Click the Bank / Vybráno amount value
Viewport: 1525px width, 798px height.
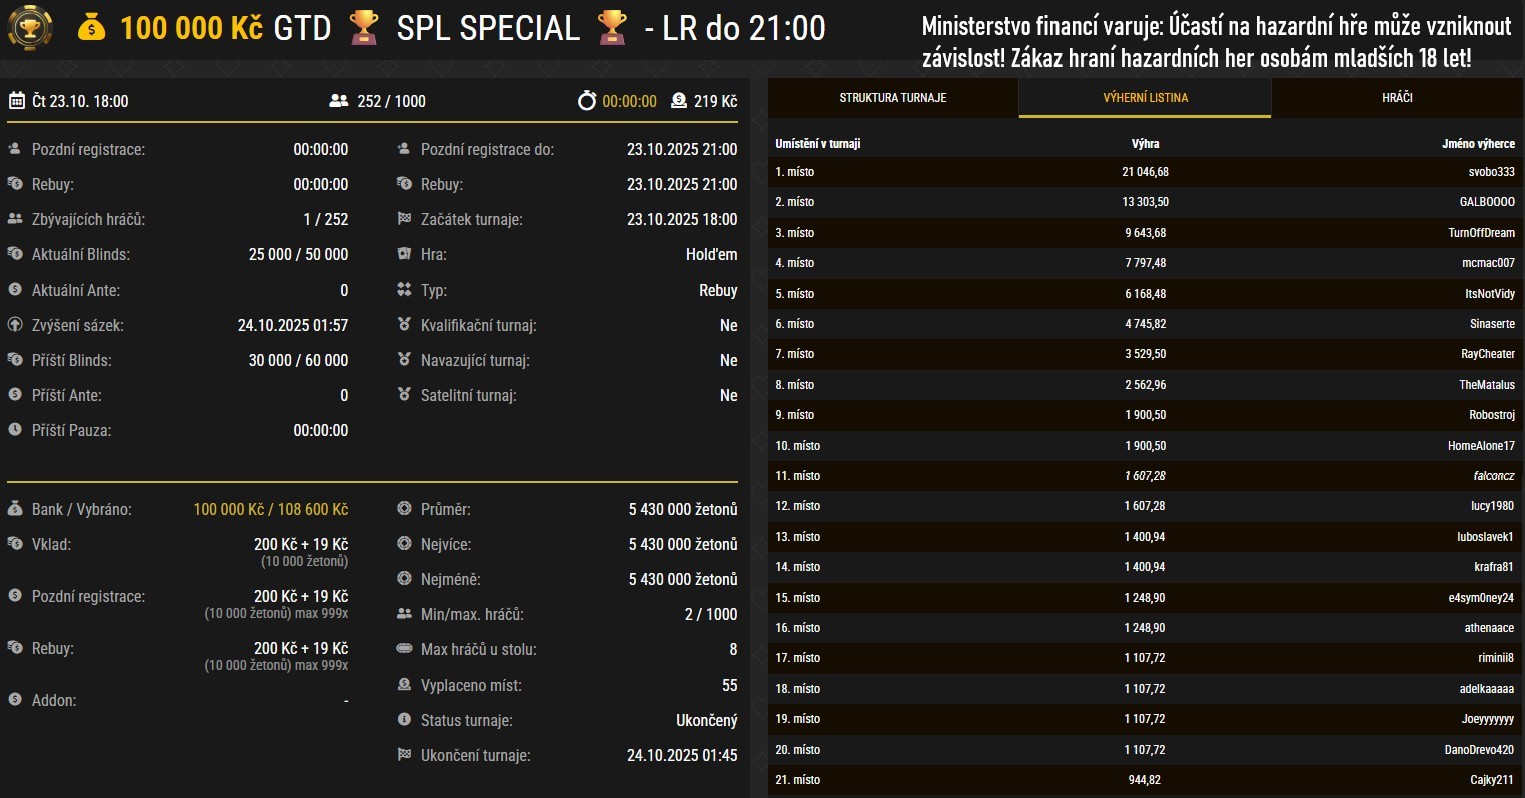[x=270, y=510]
